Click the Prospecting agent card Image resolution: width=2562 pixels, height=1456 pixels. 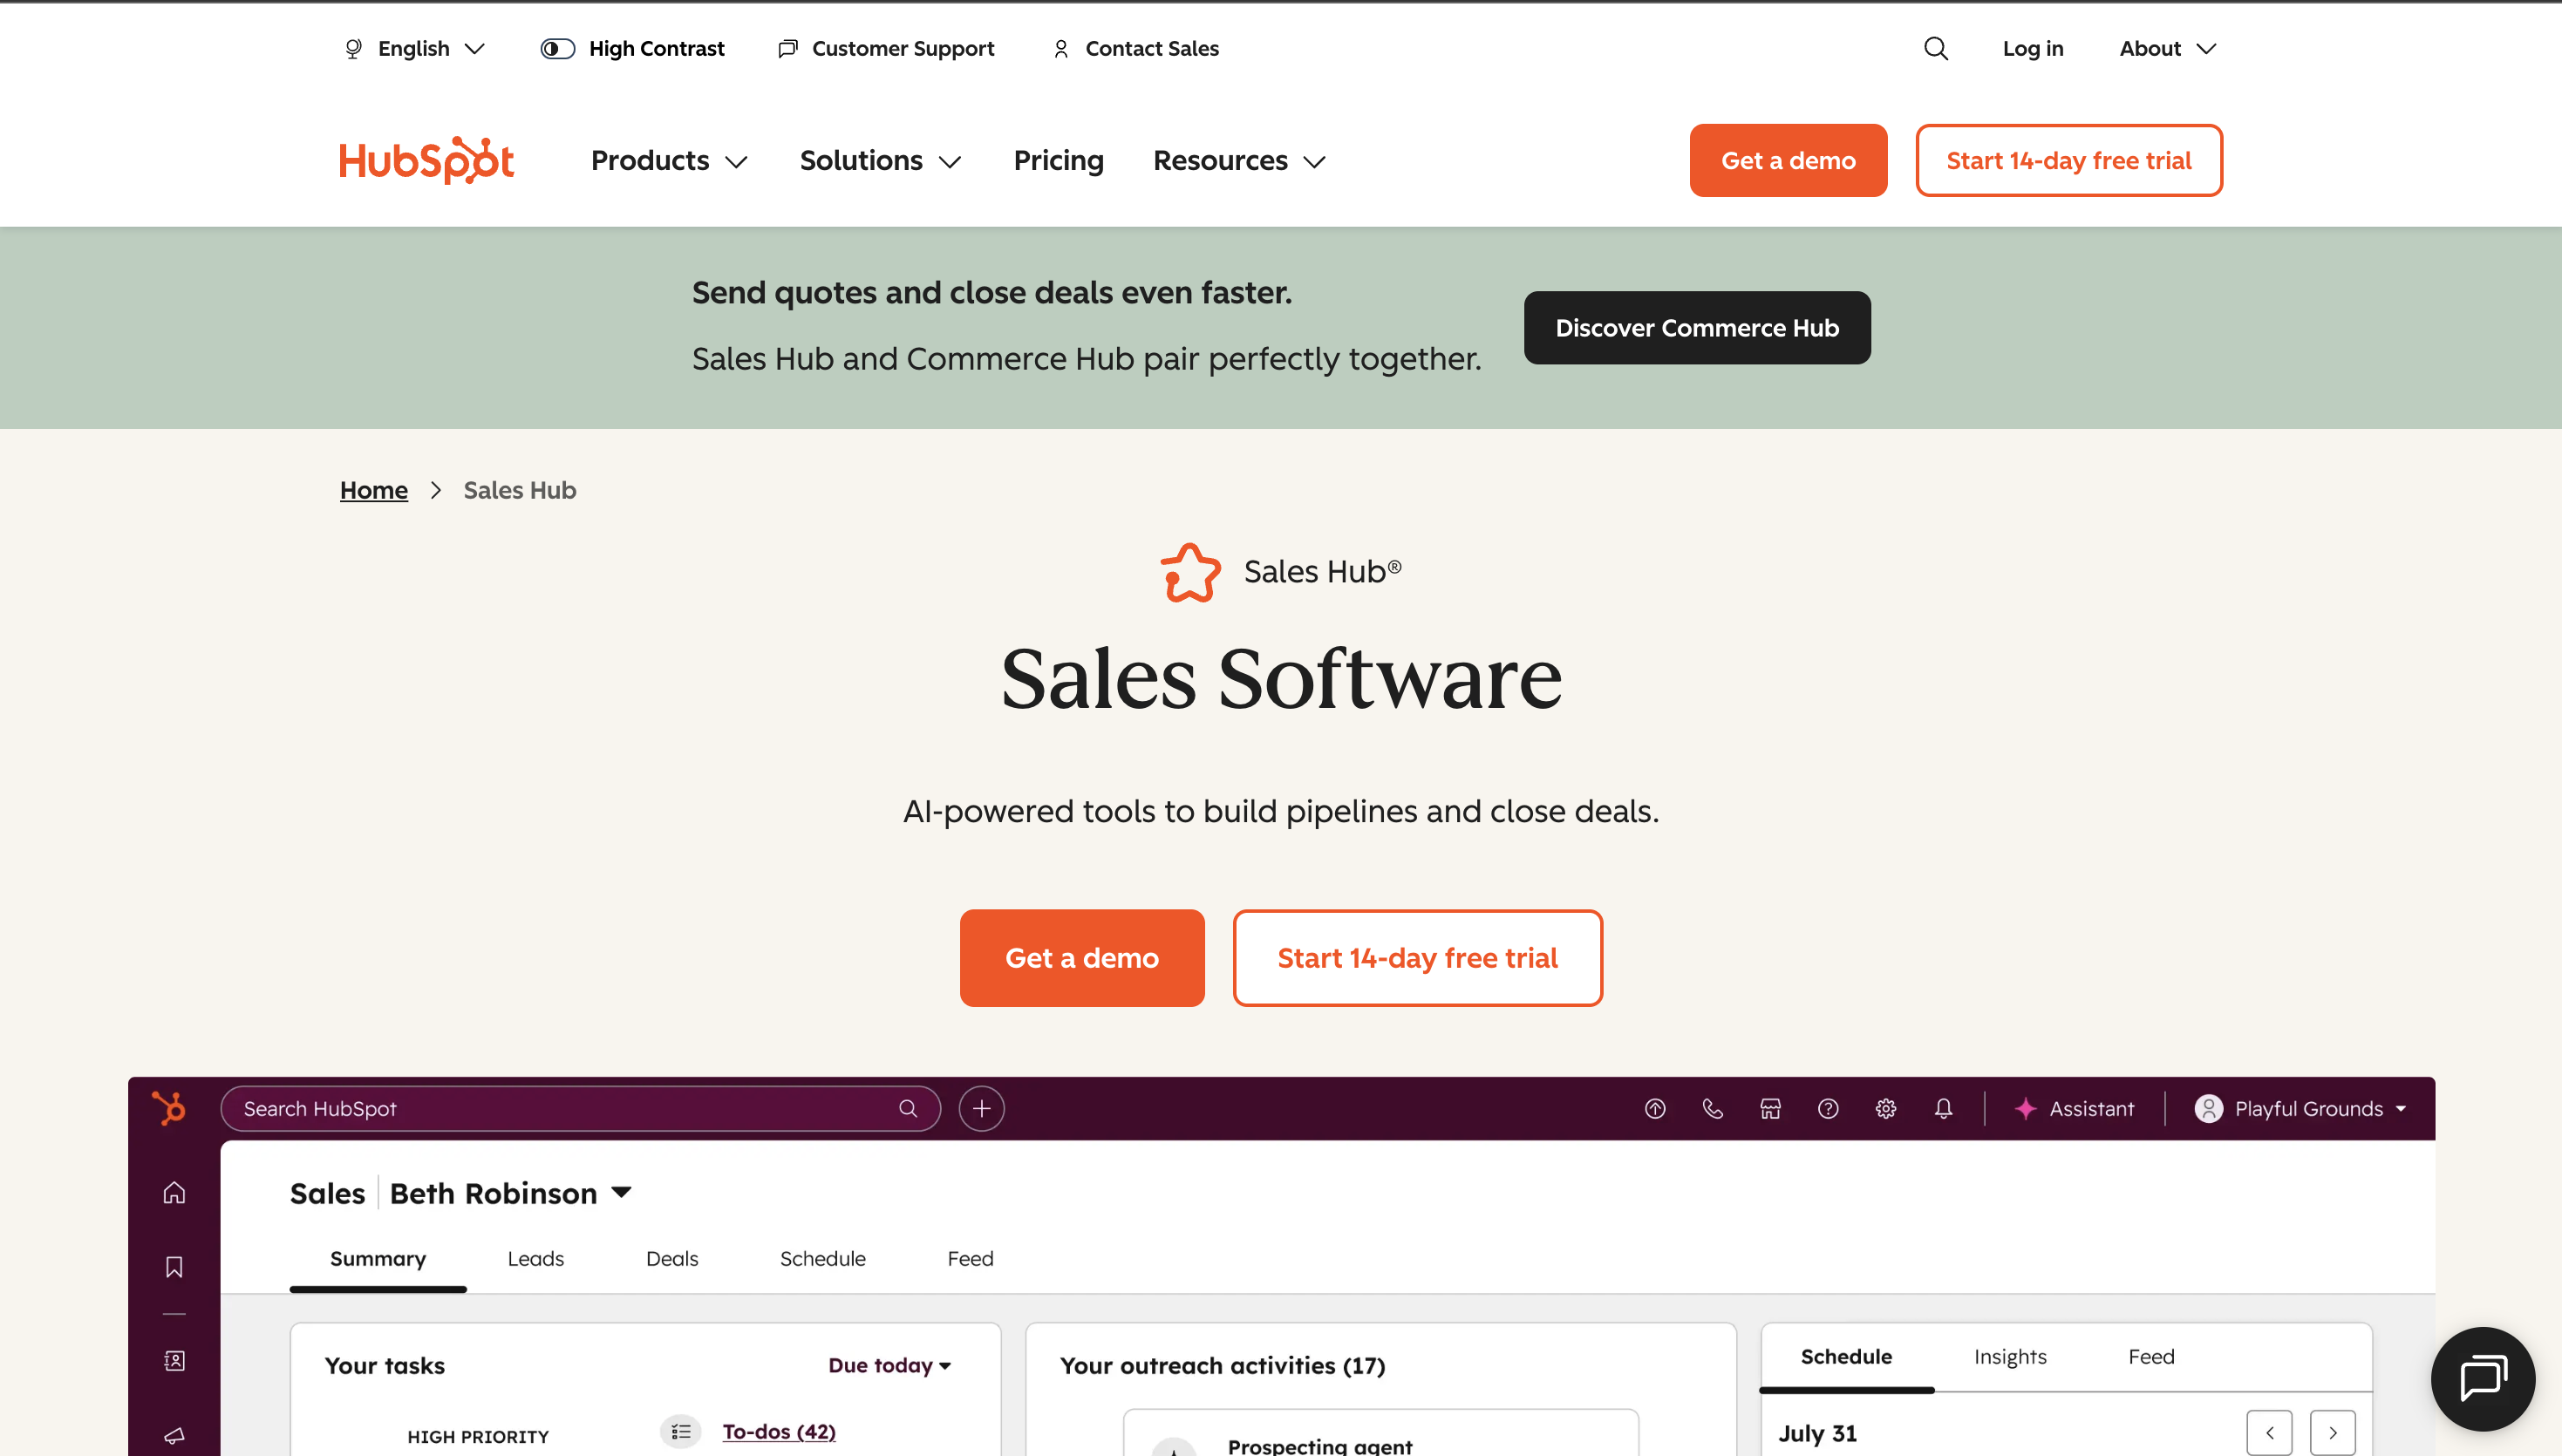coord(1380,1433)
